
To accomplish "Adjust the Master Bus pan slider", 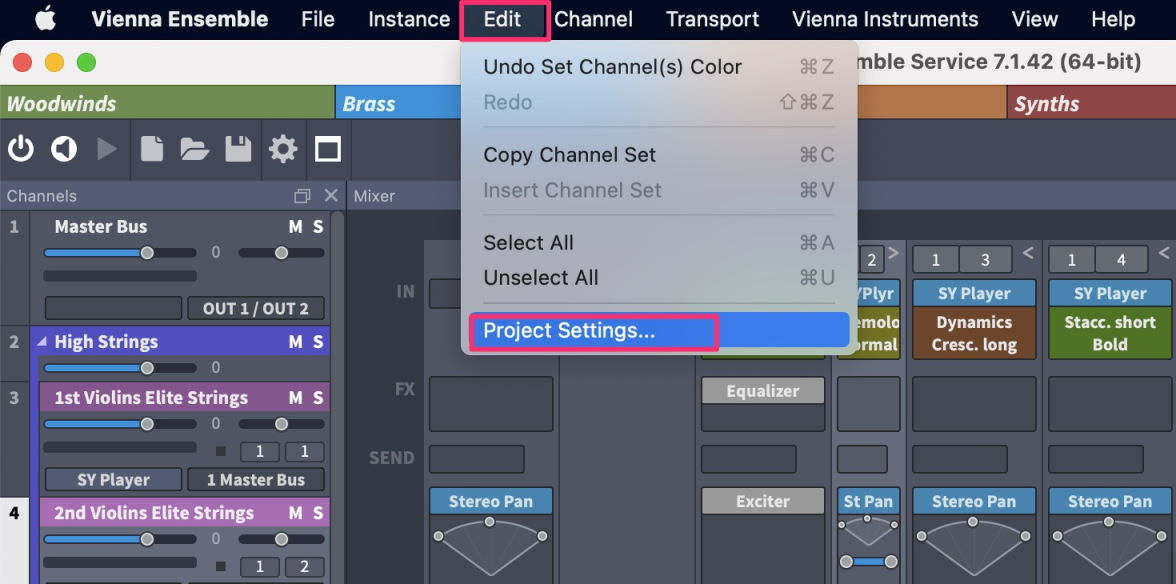I will click(x=281, y=253).
